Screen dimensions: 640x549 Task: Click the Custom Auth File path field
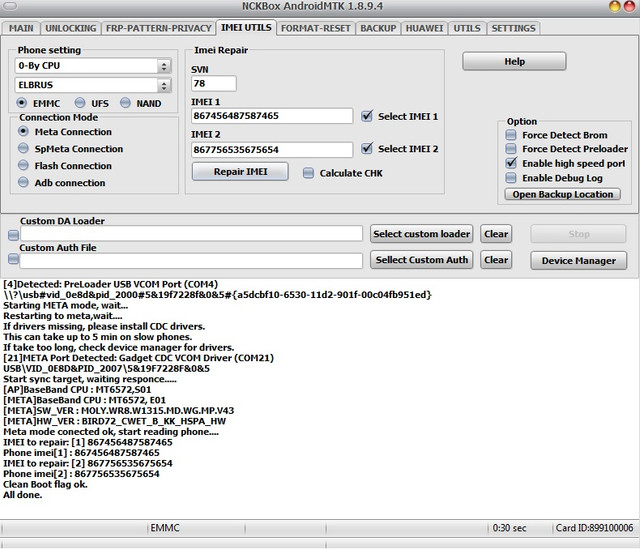(x=191, y=260)
